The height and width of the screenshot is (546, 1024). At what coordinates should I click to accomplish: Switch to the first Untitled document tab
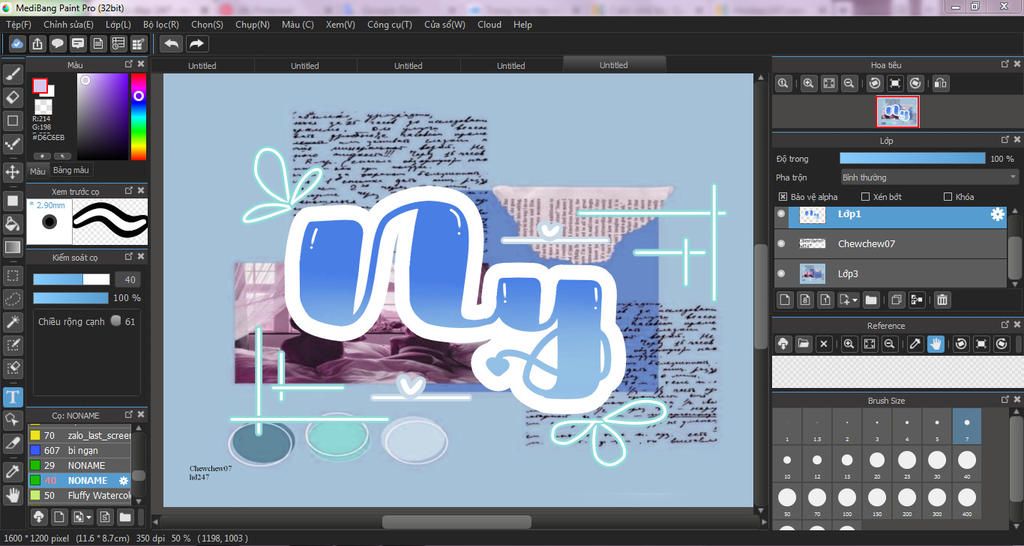tap(202, 65)
